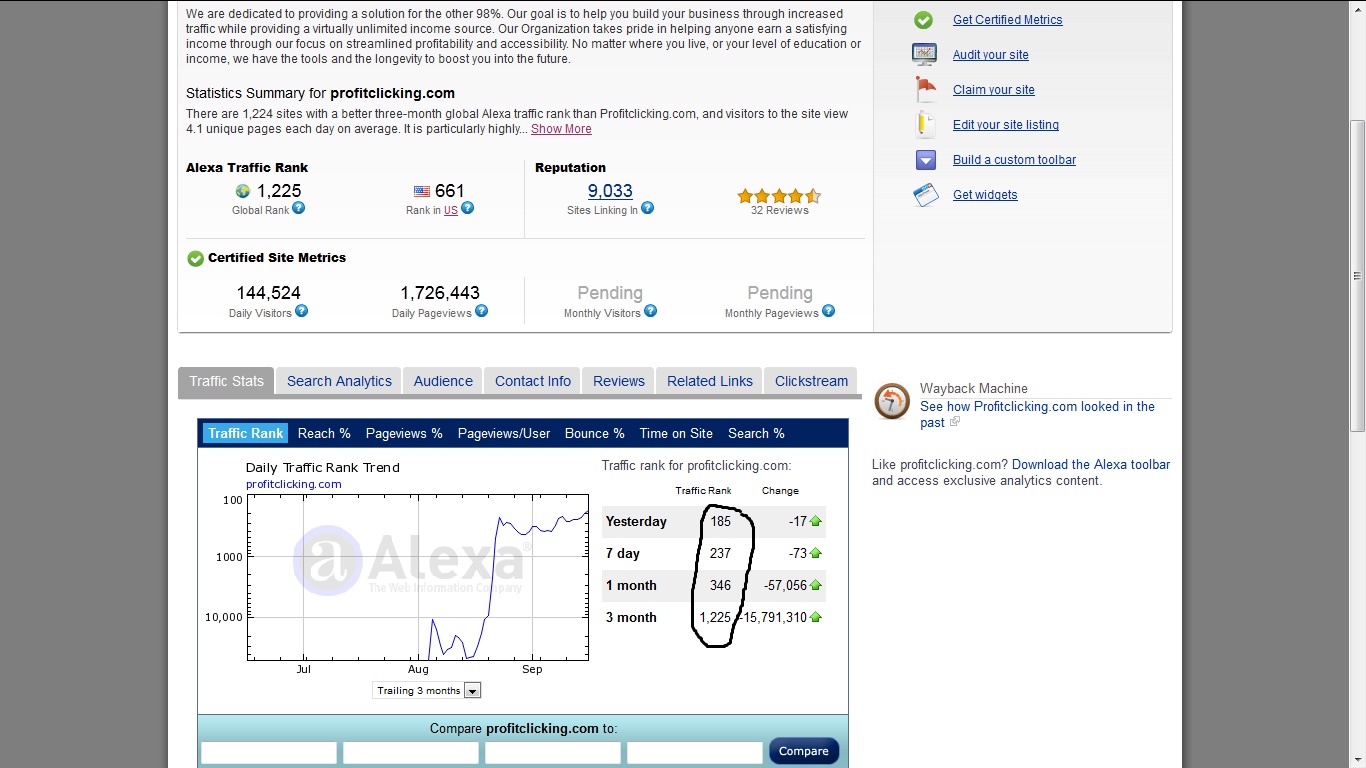Click the Audit your site link
The image size is (1366, 768).
point(990,55)
